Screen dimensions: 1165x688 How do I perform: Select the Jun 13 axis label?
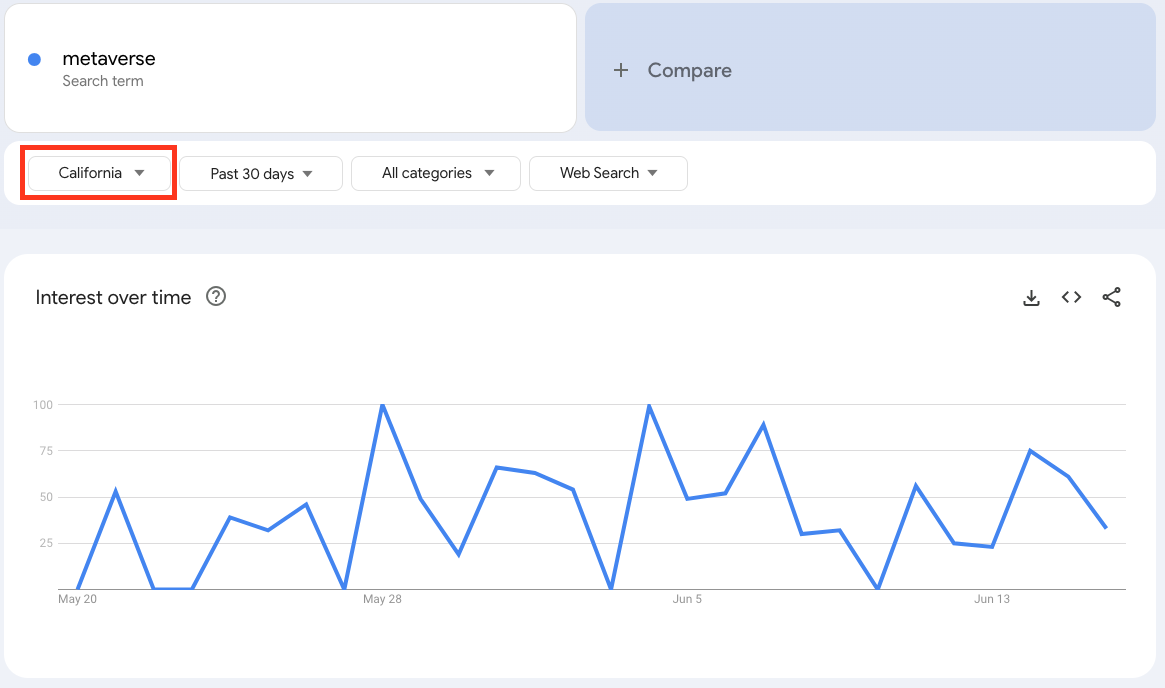(x=992, y=599)
